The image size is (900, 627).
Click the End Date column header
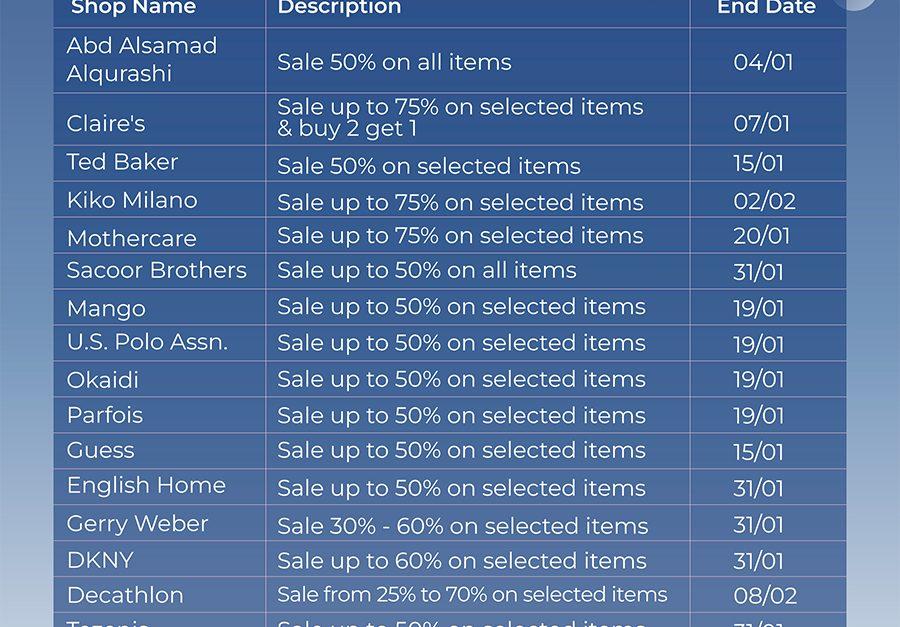tap(766, 7)
